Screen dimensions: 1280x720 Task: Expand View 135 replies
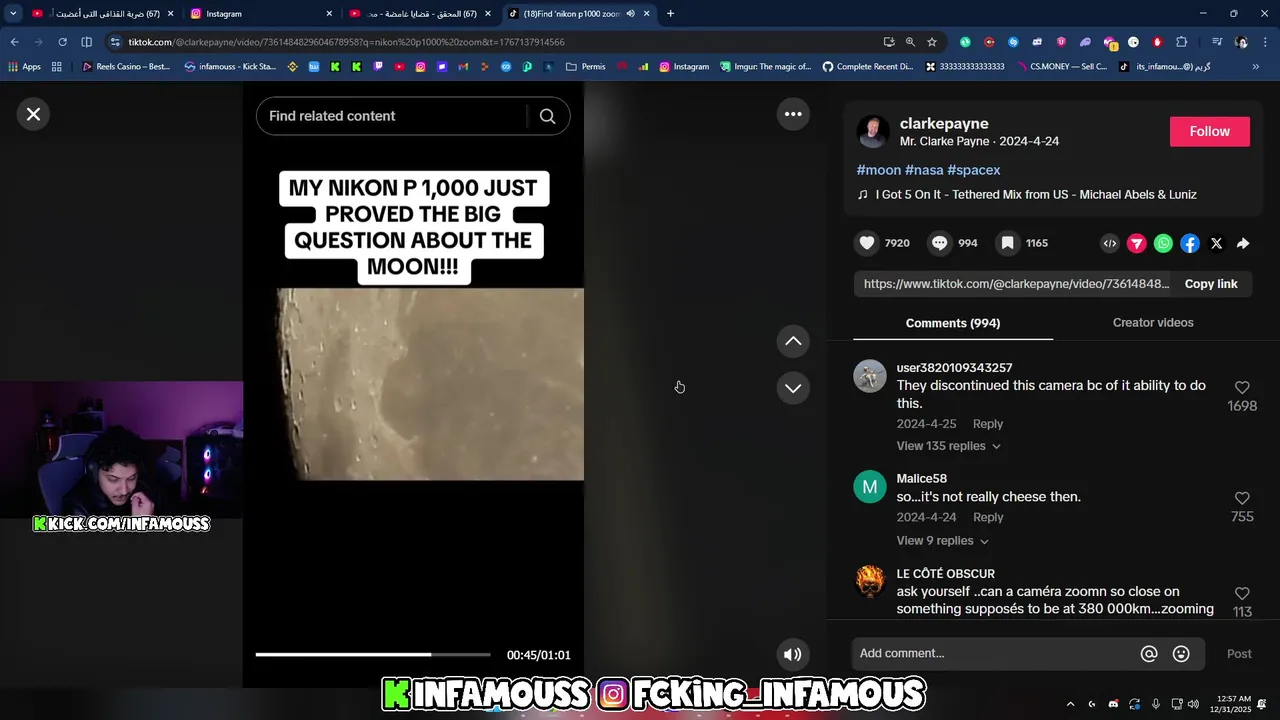click(x=948, y=446)
